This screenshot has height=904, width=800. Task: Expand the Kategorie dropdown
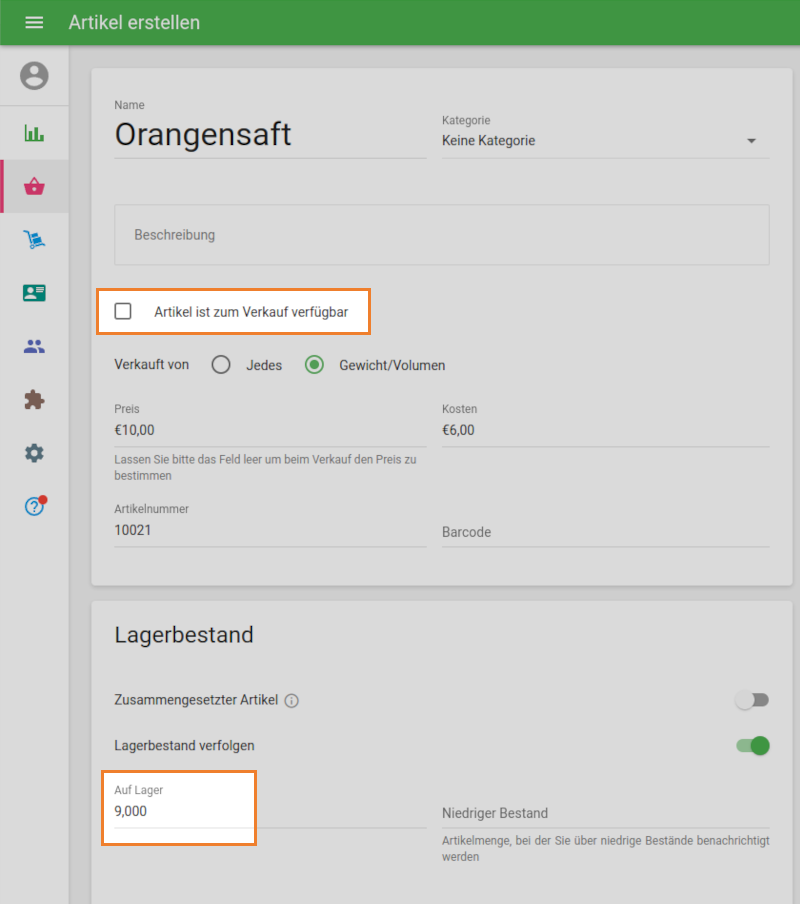pos(605,141)
